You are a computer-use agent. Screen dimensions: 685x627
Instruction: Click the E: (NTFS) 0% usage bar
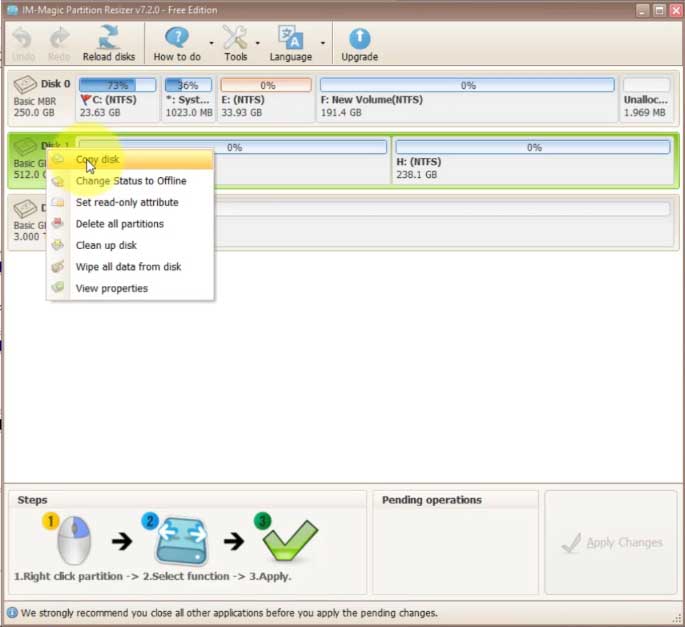click(x=266, y=85)
